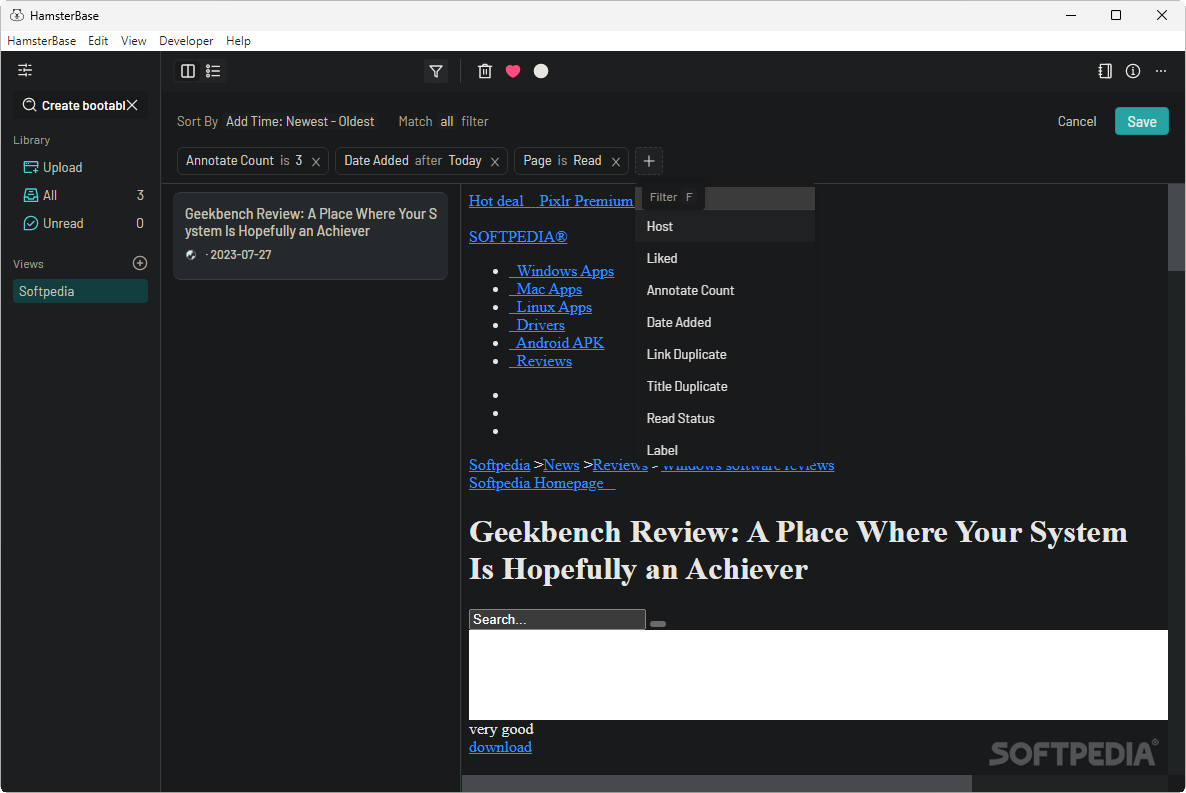Follow the News breadcrumb link

561,465
